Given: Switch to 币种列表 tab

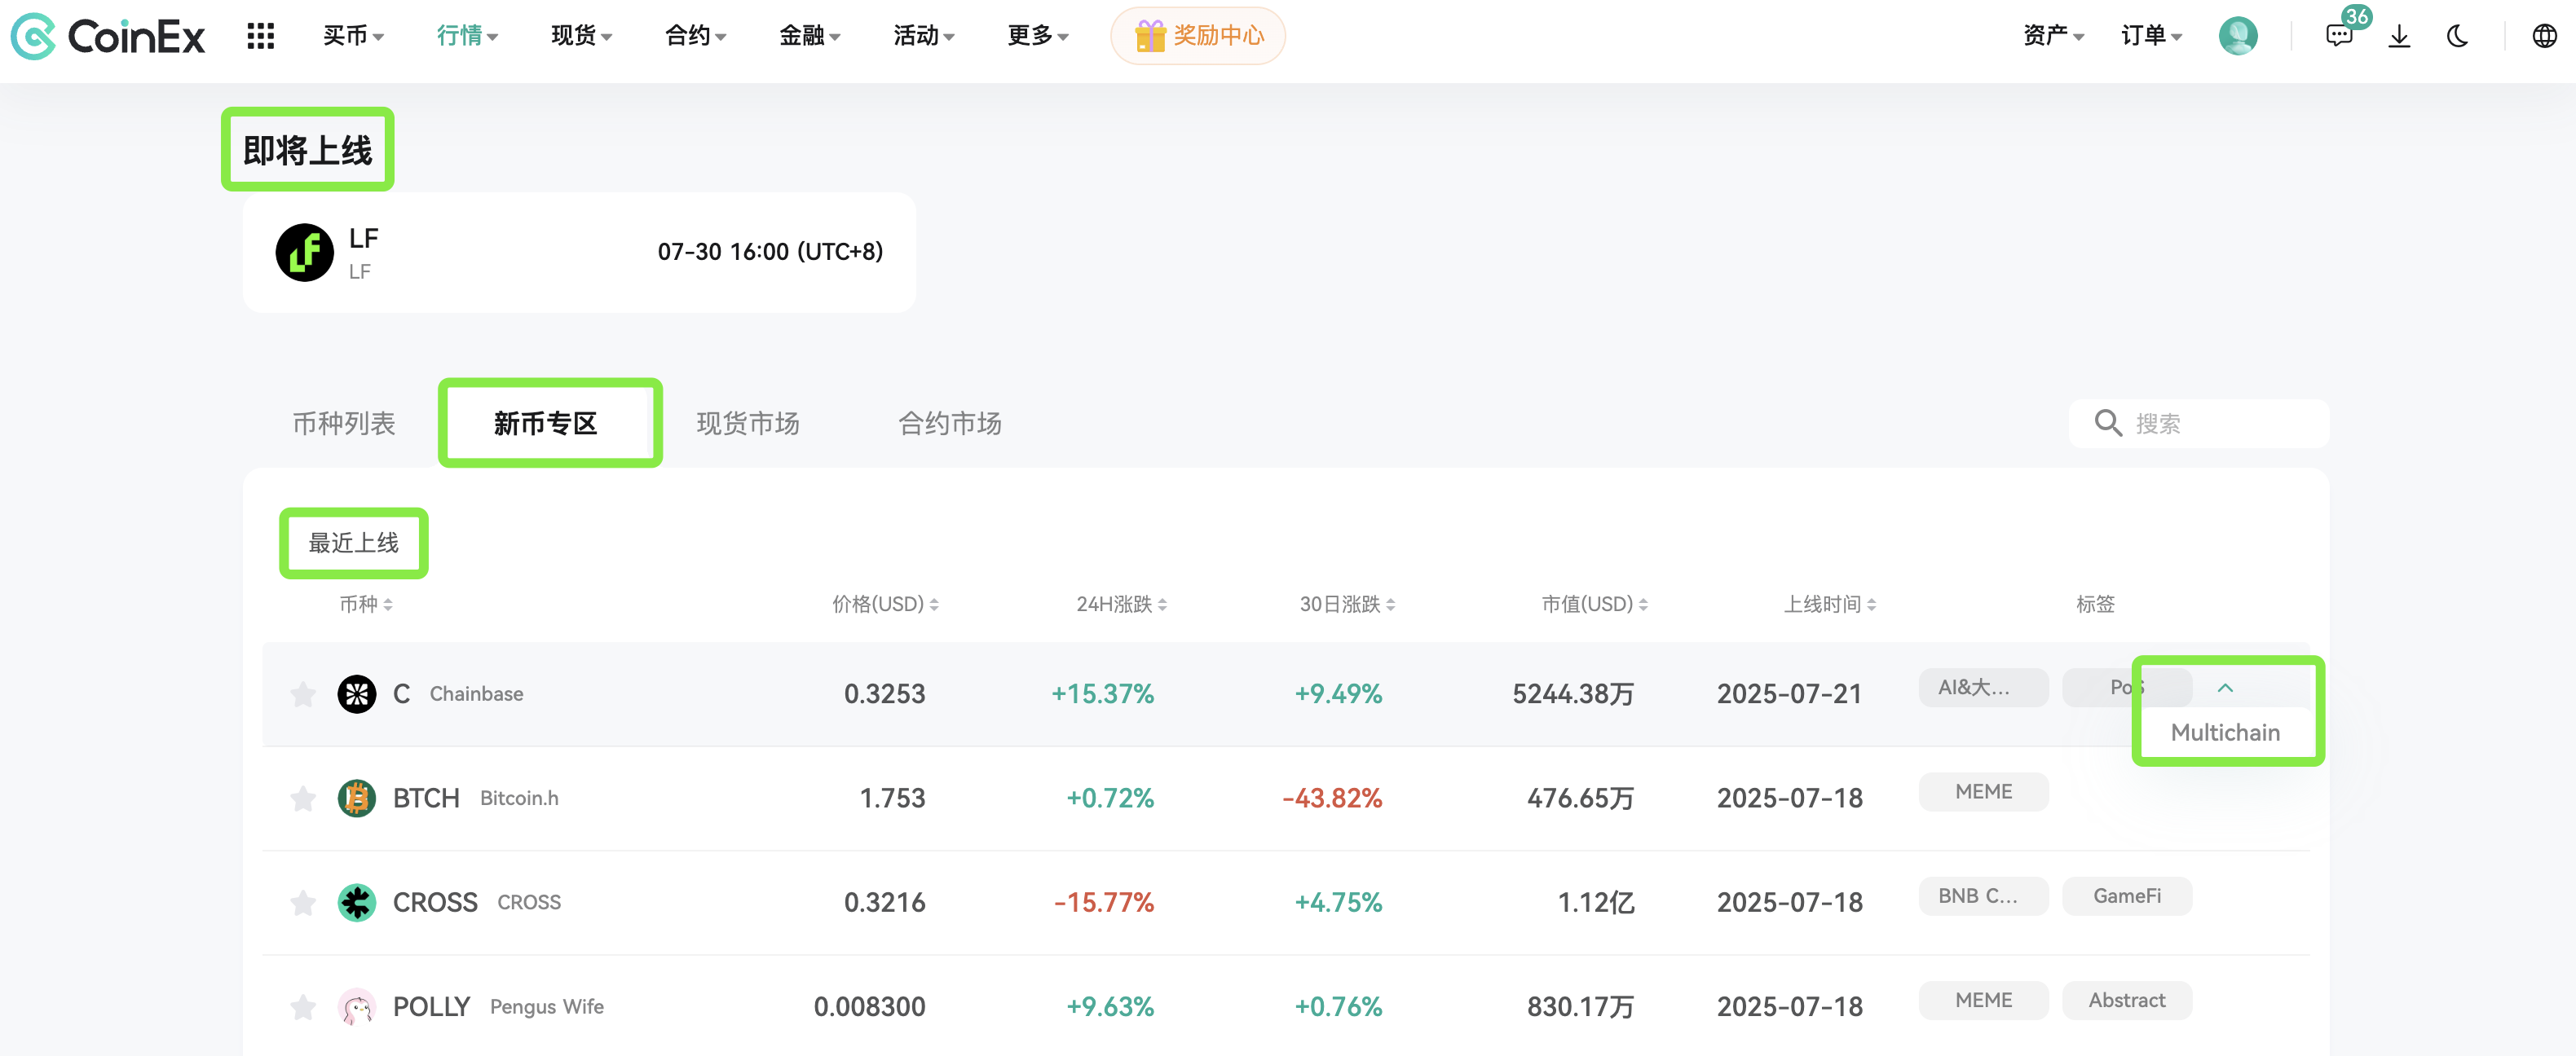Looking at the screenshot, I should 344,423.
